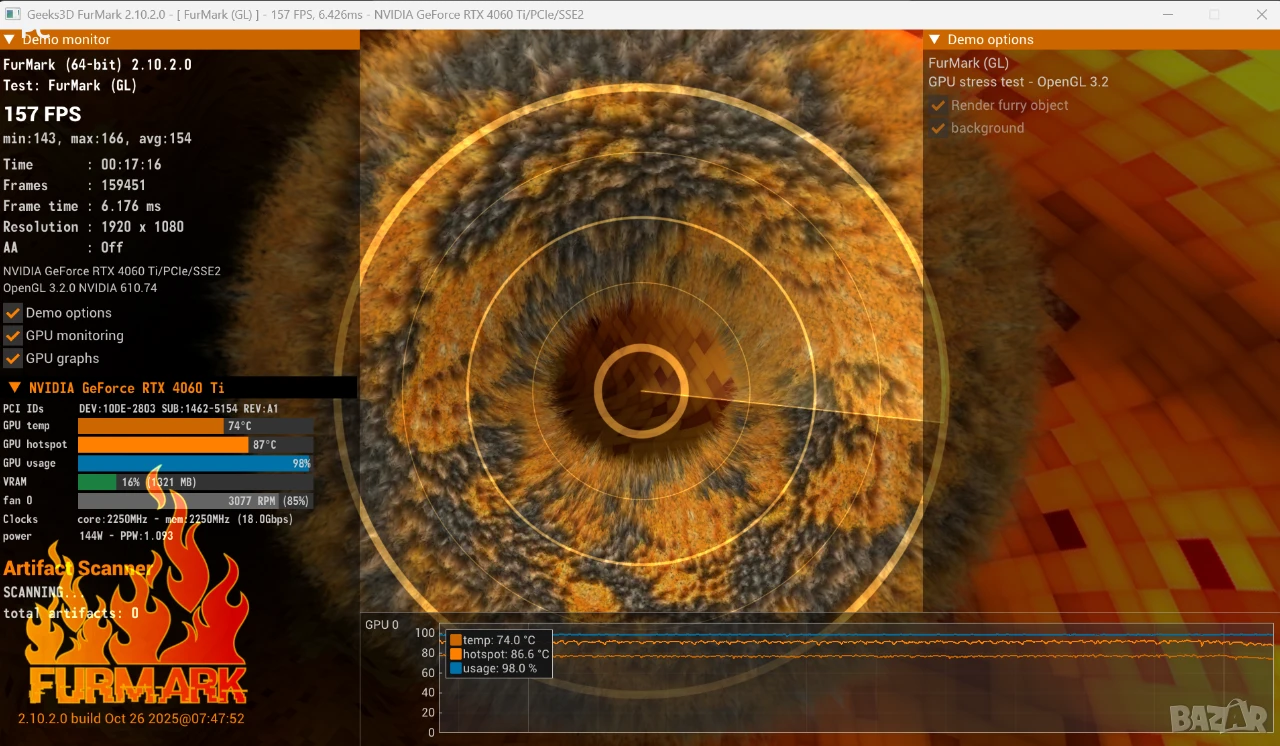Click the GPU stress test - OpenGL 3.2 text

pyautogui.click(x=1018, y=82)
